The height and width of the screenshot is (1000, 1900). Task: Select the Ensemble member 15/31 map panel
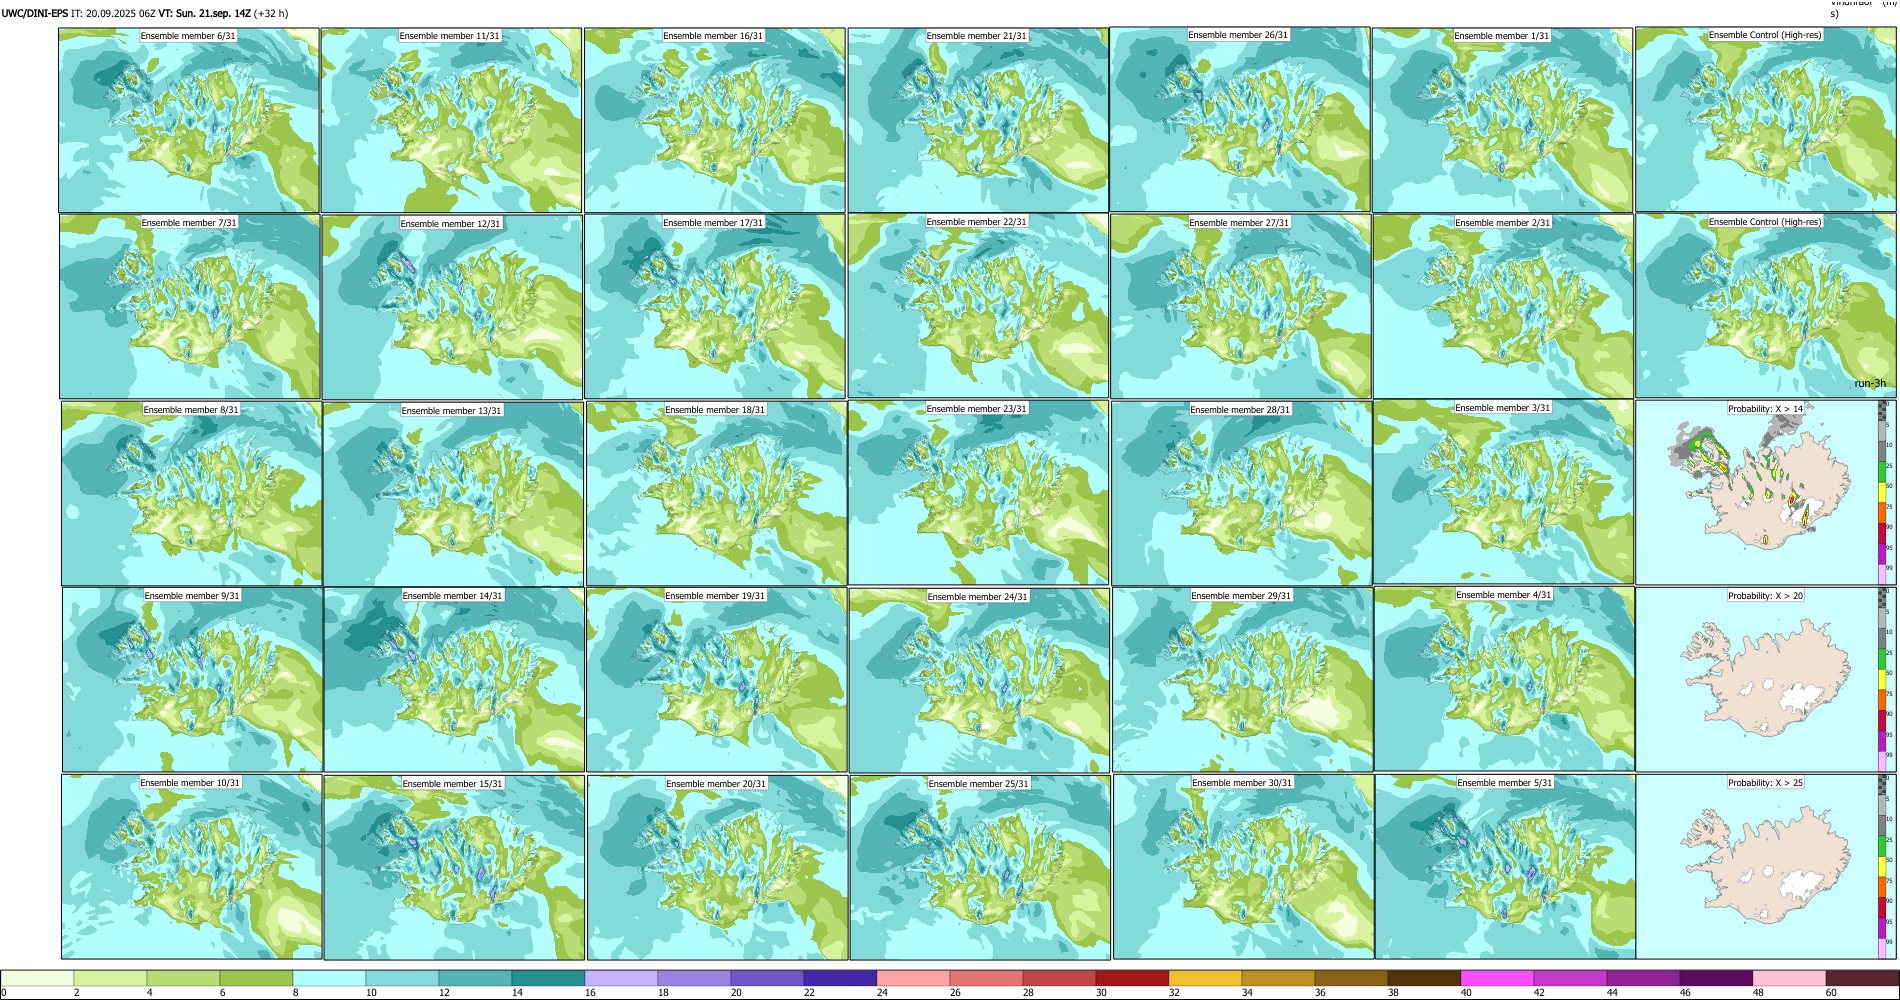[454, 866]
